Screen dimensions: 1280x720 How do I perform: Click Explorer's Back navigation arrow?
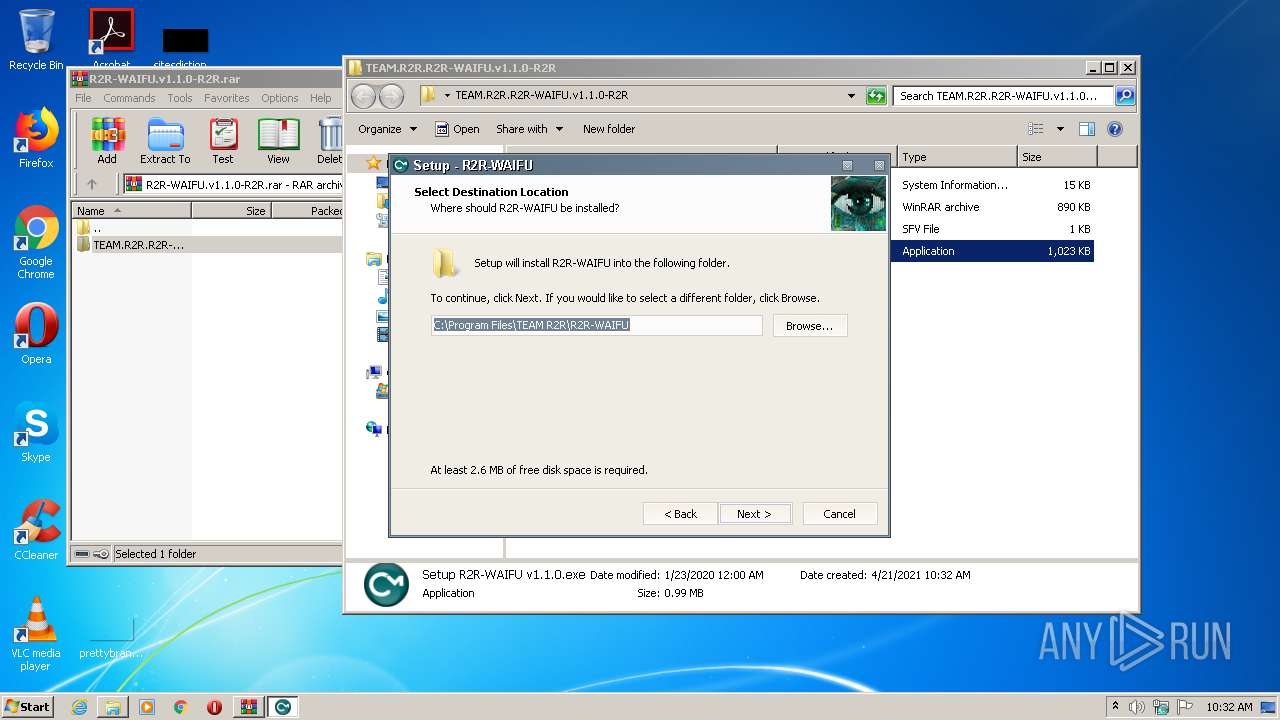[x=363, y=96]
